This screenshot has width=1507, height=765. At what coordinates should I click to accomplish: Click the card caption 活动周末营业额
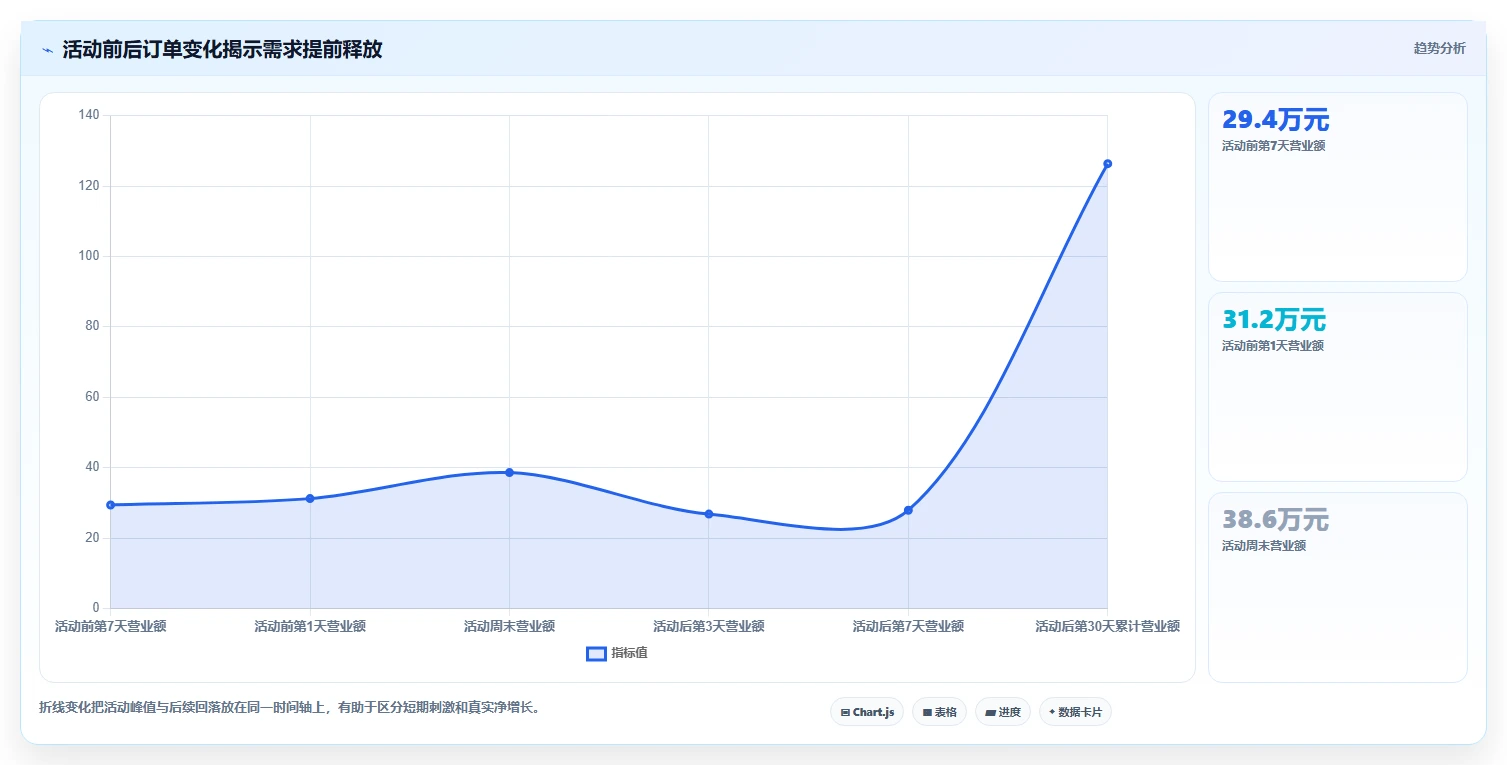coord(1264,546)
